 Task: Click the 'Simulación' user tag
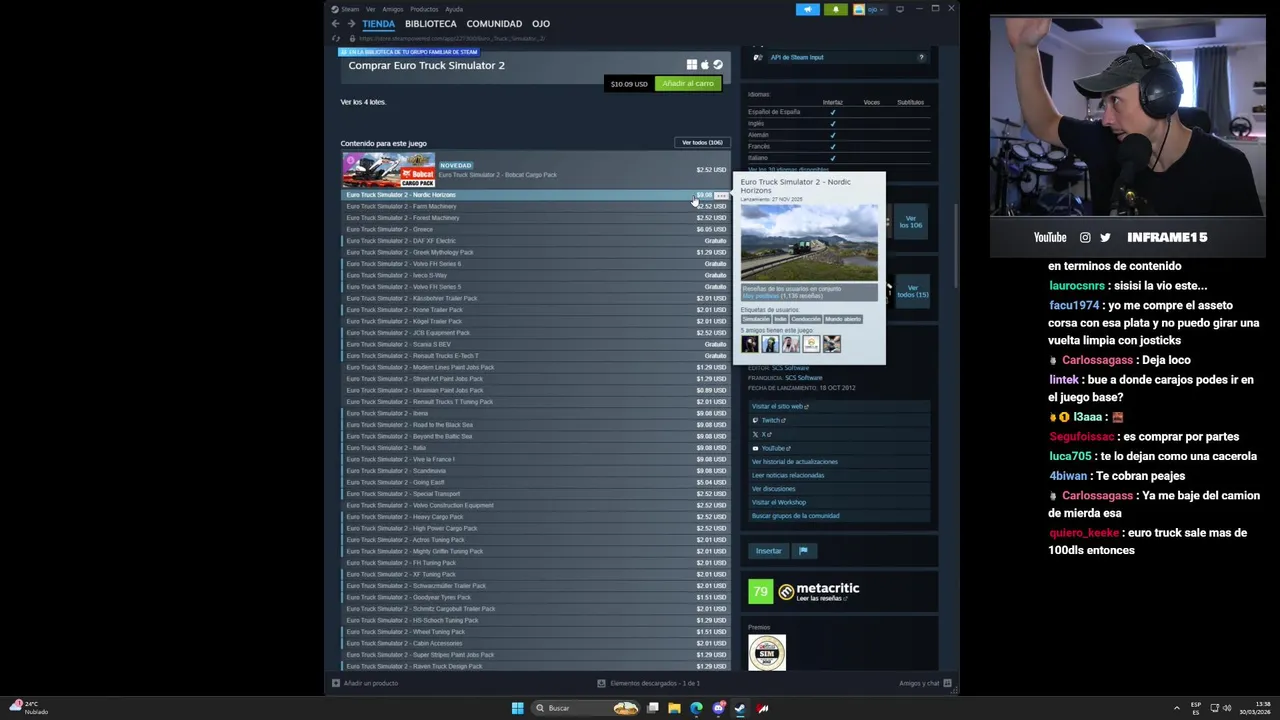pyautogui.click(x=756, y=319)
